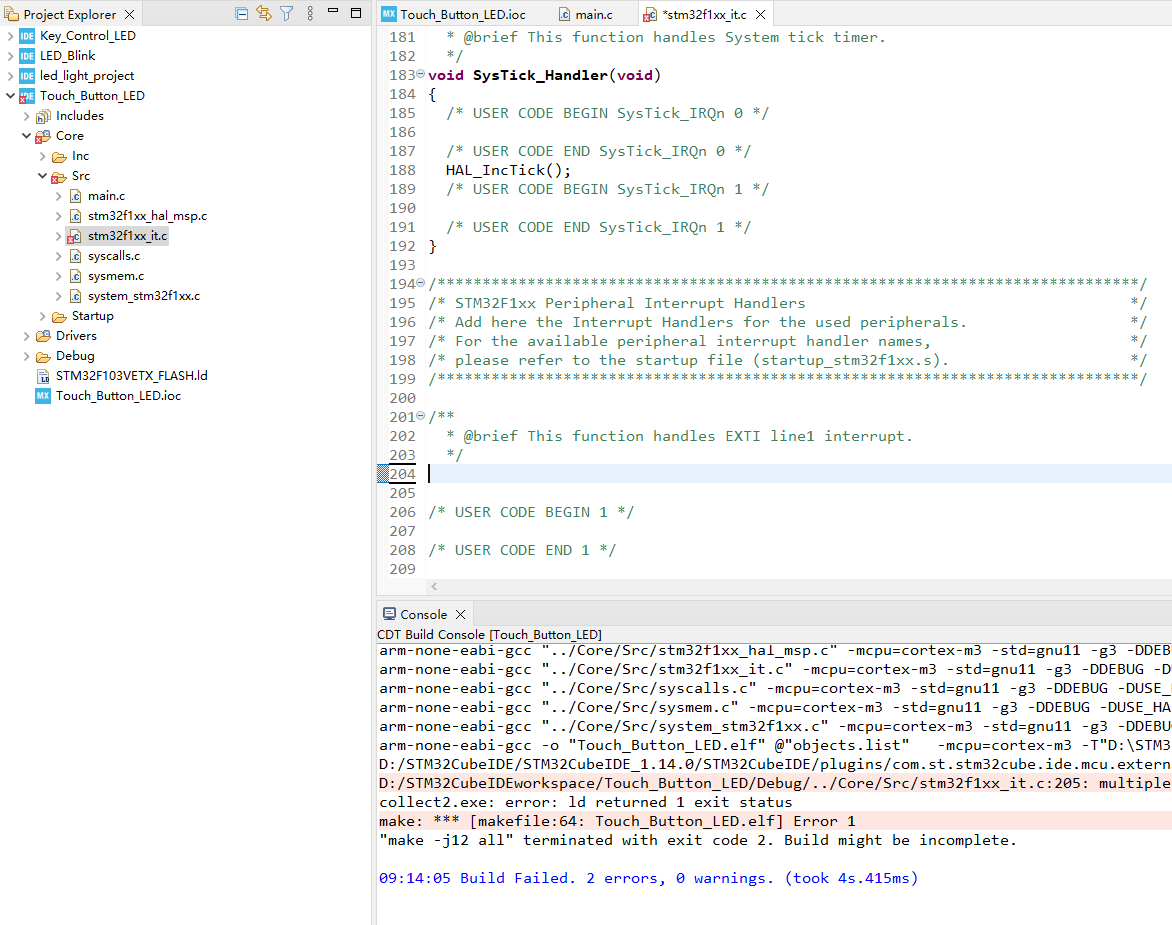Viewport: 1172px width, 925px height.
Task: Select sysmem.c file
Action: coord(116,276)
